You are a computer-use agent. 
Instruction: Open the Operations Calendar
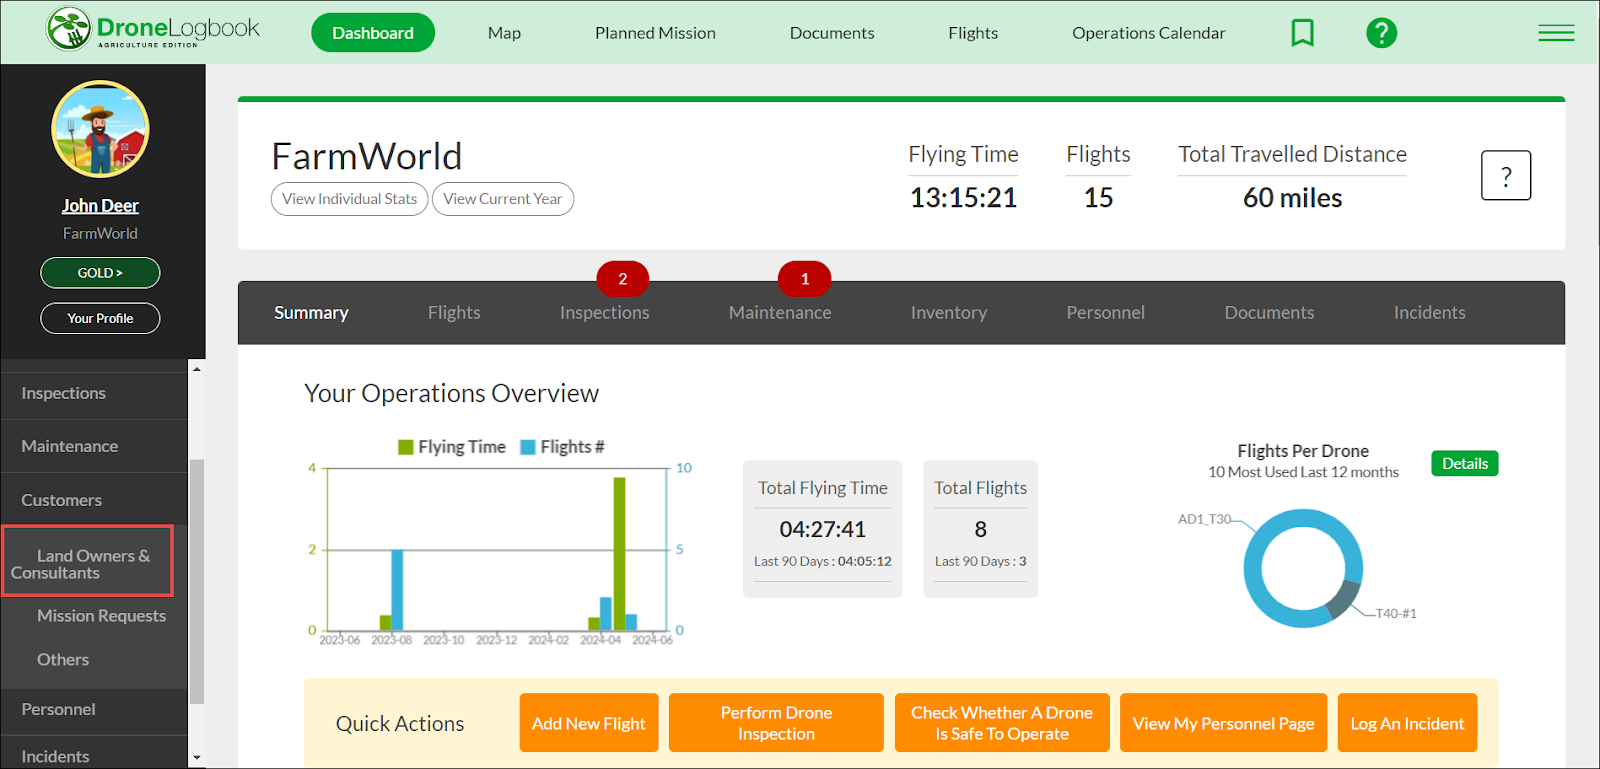point(1148,33)
